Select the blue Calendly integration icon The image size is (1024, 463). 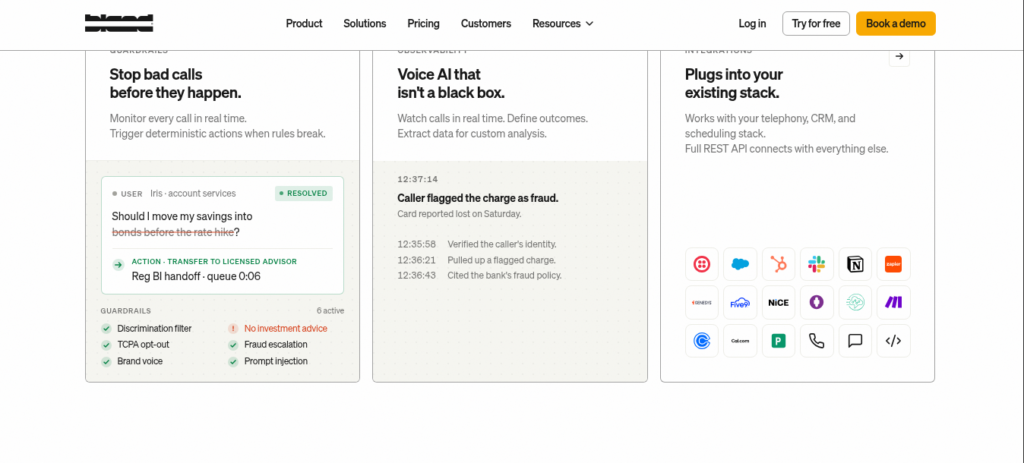pyautogui.click(x=702, y=341)
